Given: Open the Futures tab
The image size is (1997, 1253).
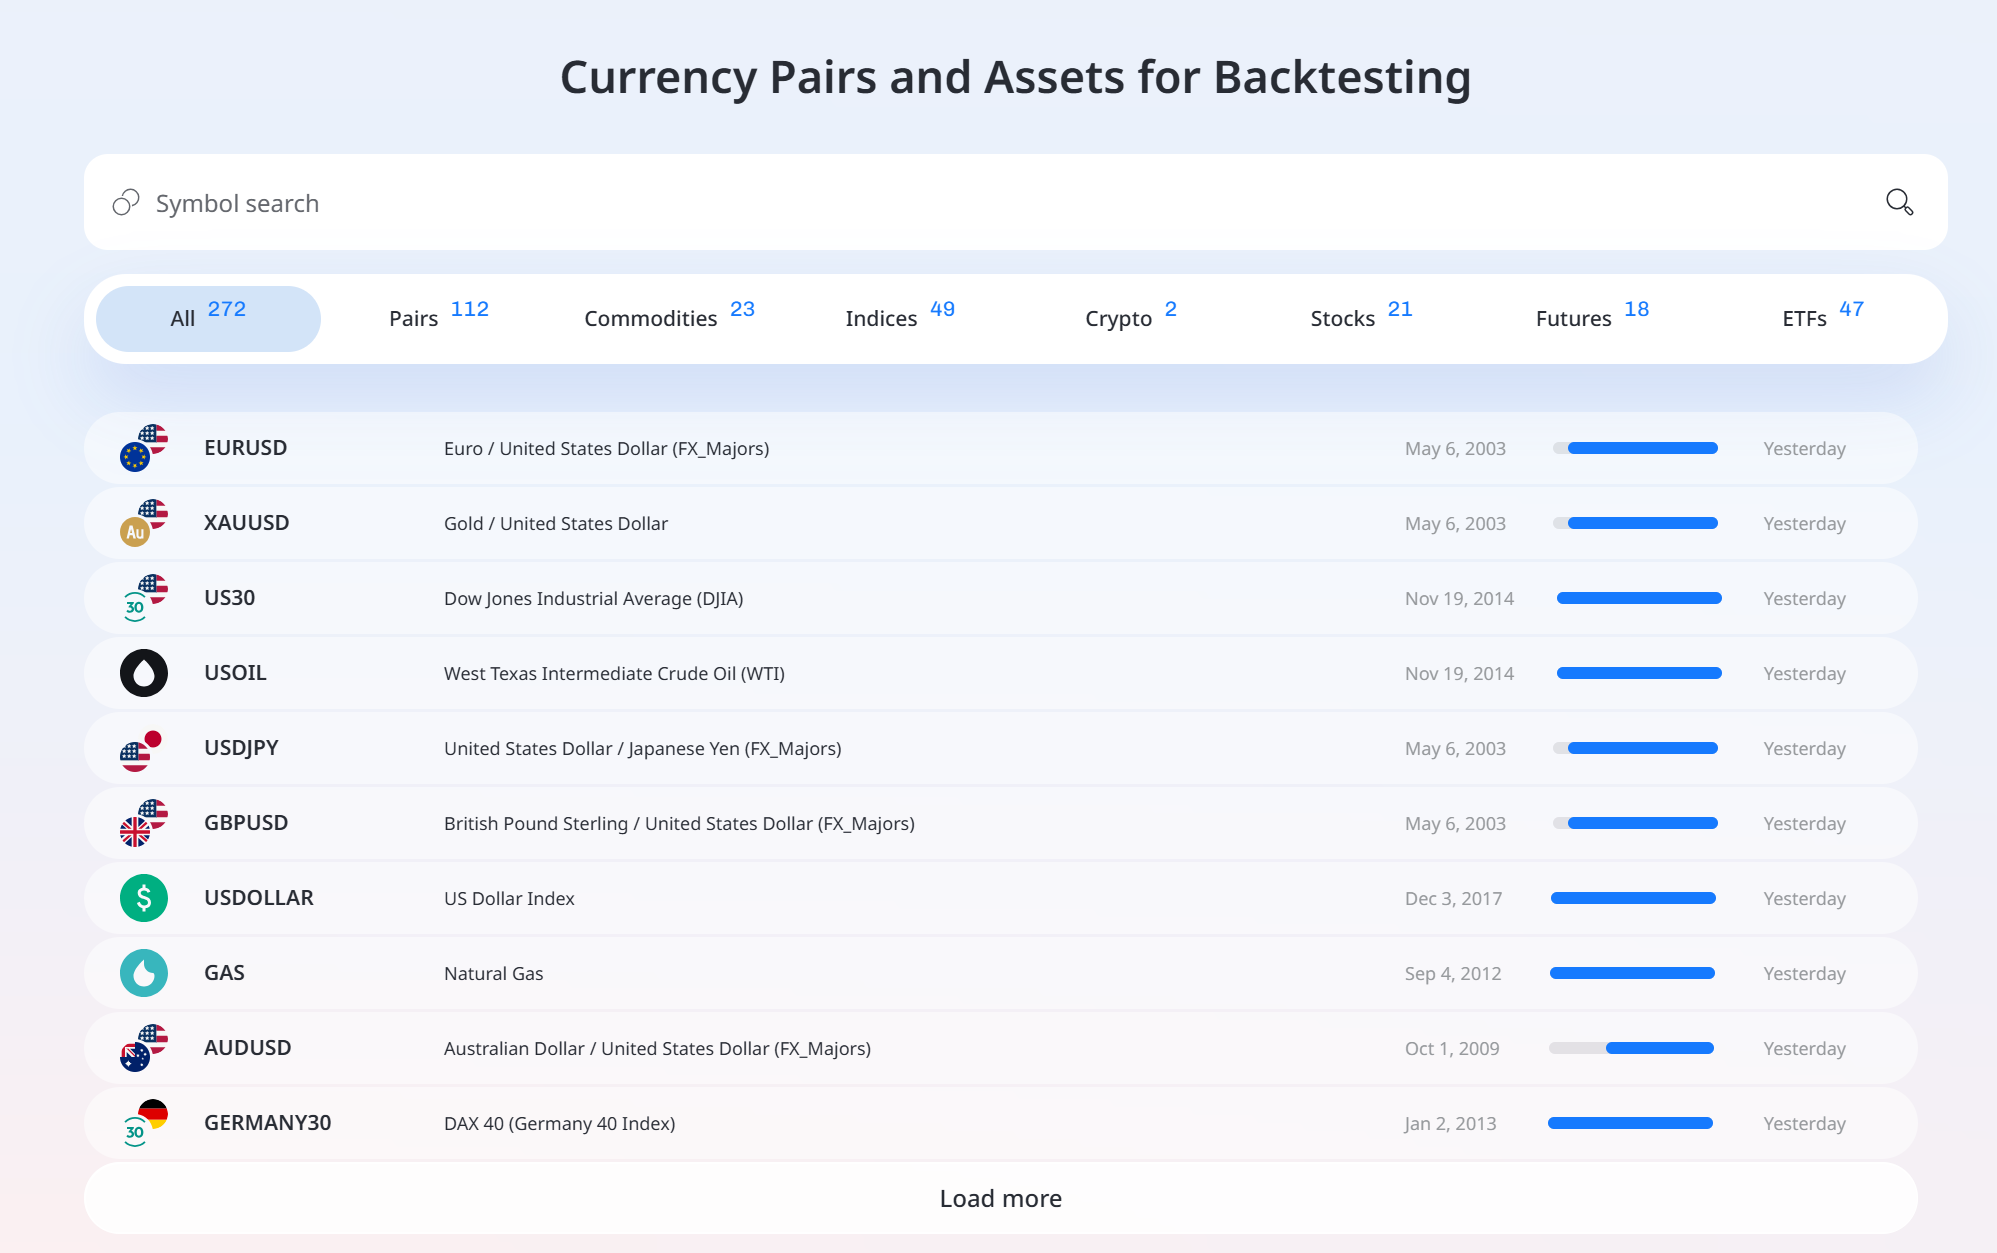Looking at the screenshot, I should (x=1592, y=318).
